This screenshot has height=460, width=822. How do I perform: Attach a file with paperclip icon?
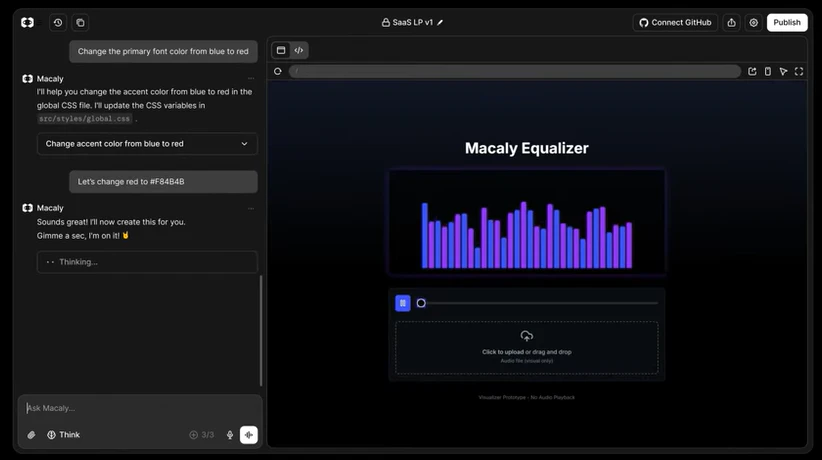[31, 435]
